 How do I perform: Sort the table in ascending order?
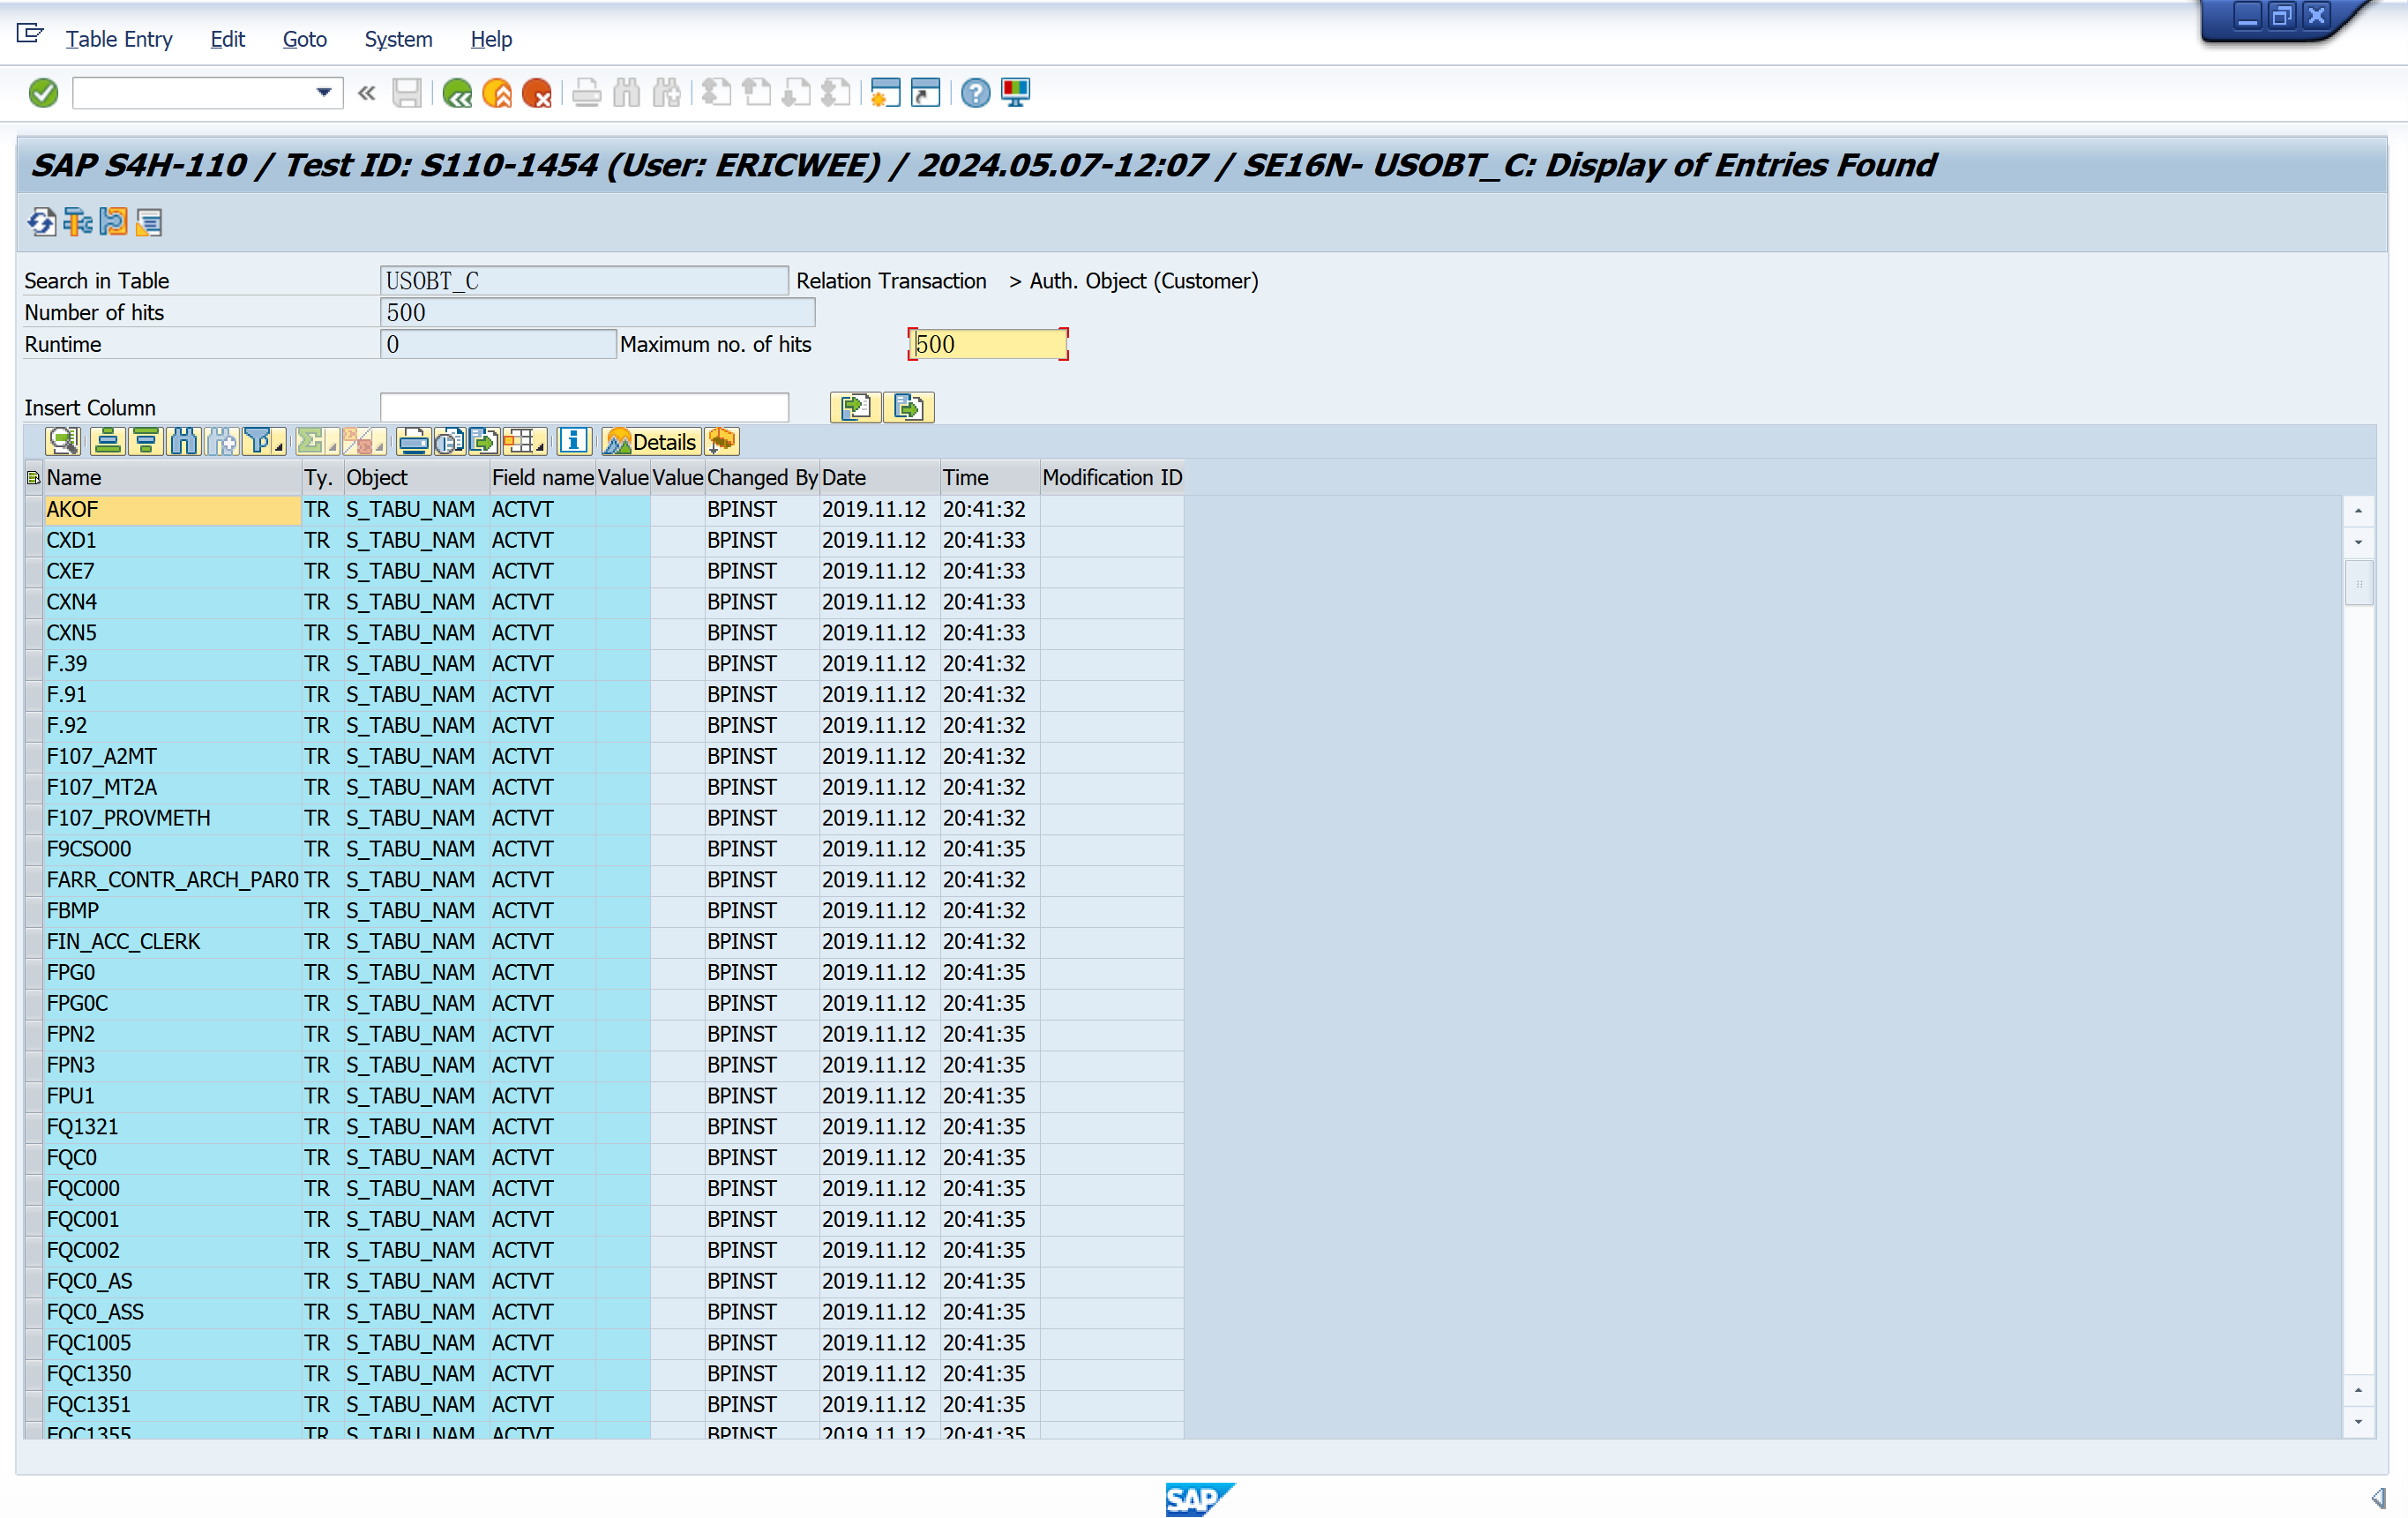tap(108, 441)
